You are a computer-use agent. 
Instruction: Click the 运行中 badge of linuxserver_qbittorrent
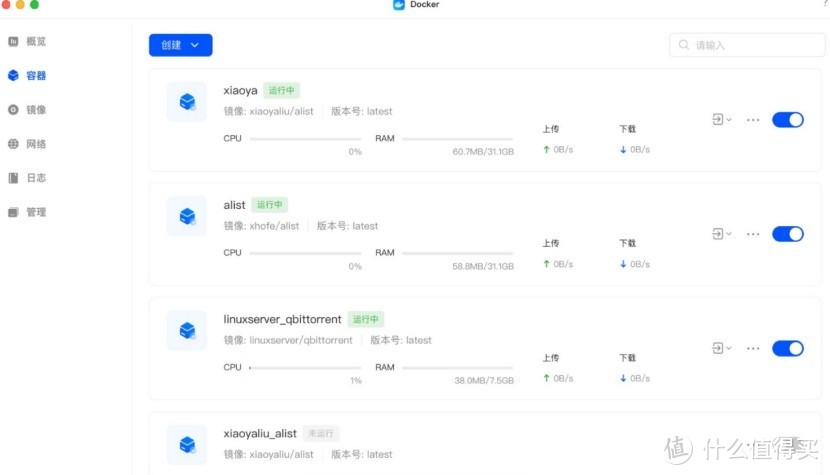[366, 319]
